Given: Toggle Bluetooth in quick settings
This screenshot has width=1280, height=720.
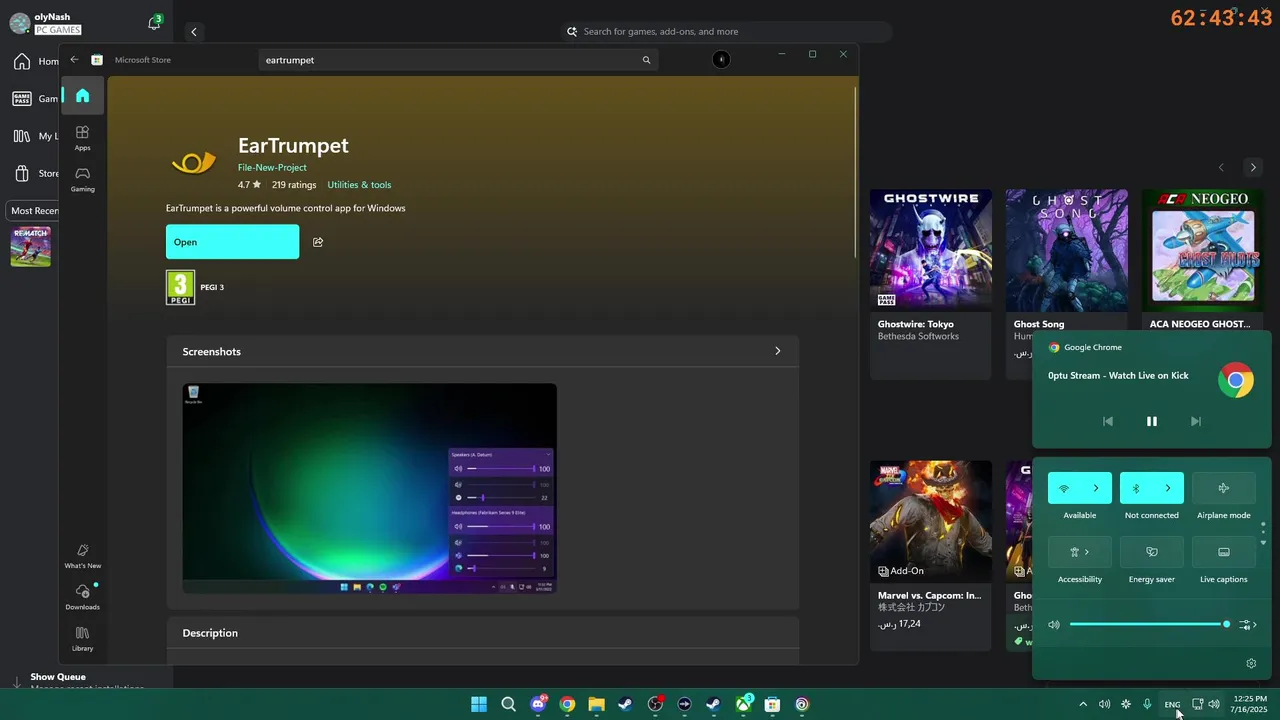Looking at the screenshot, I should point(1136,488).
